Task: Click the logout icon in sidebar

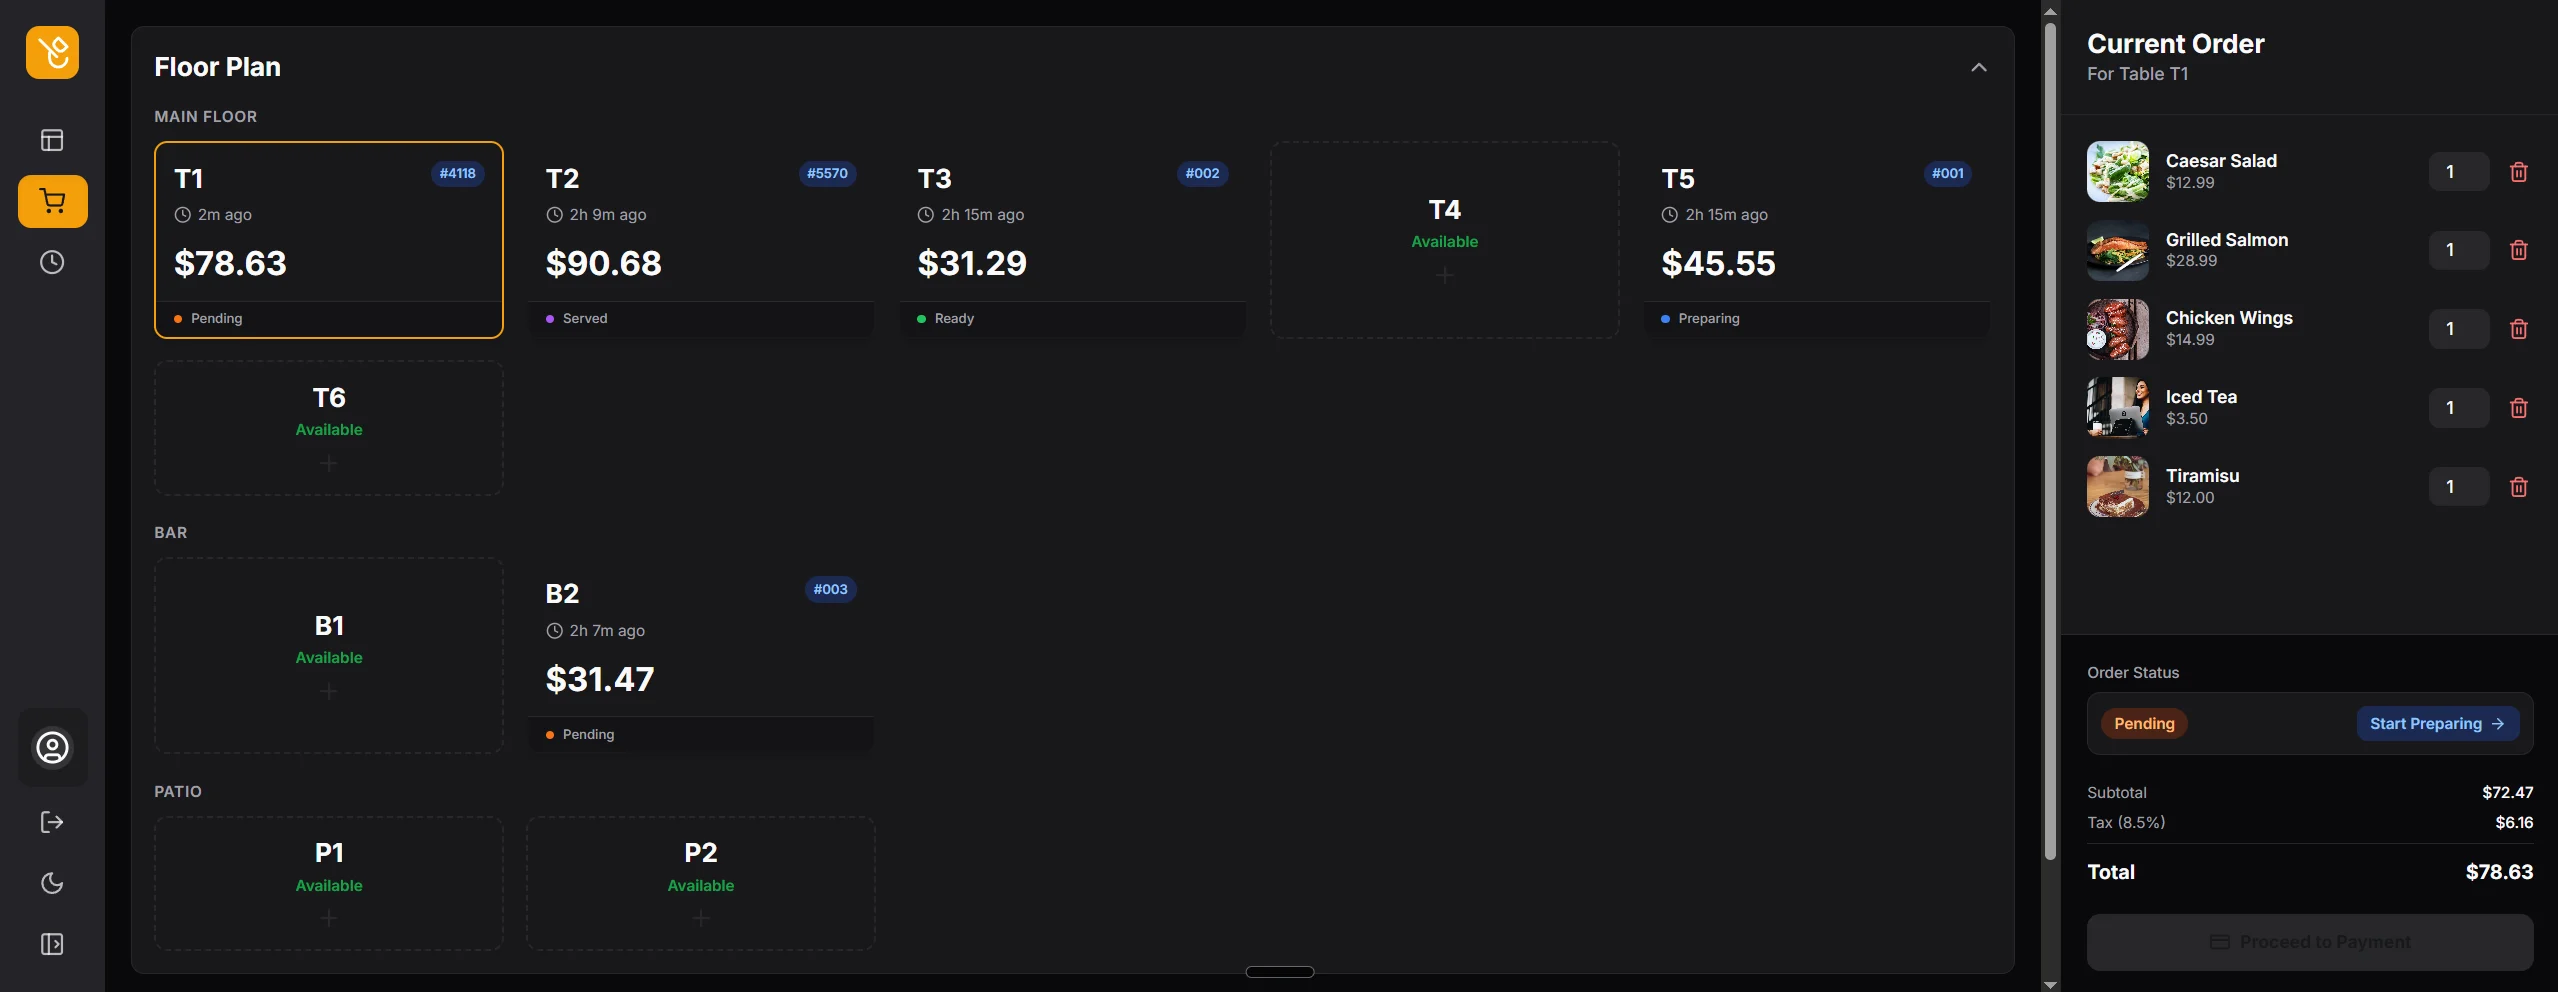Action: tap(52, 822)
